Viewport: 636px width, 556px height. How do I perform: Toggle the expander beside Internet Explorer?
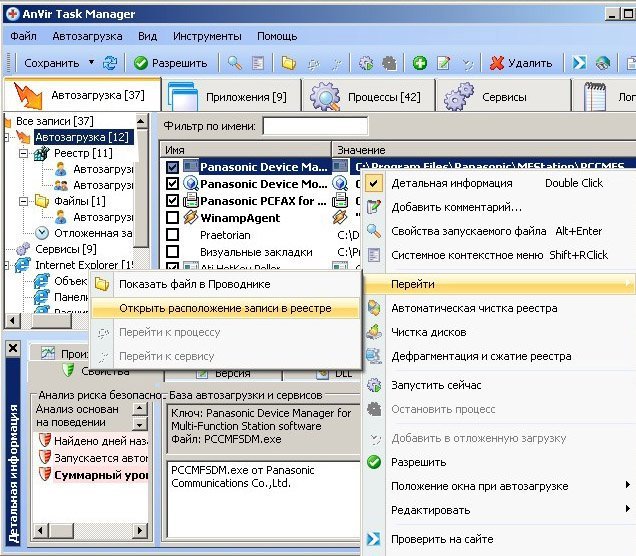point(6,265)
